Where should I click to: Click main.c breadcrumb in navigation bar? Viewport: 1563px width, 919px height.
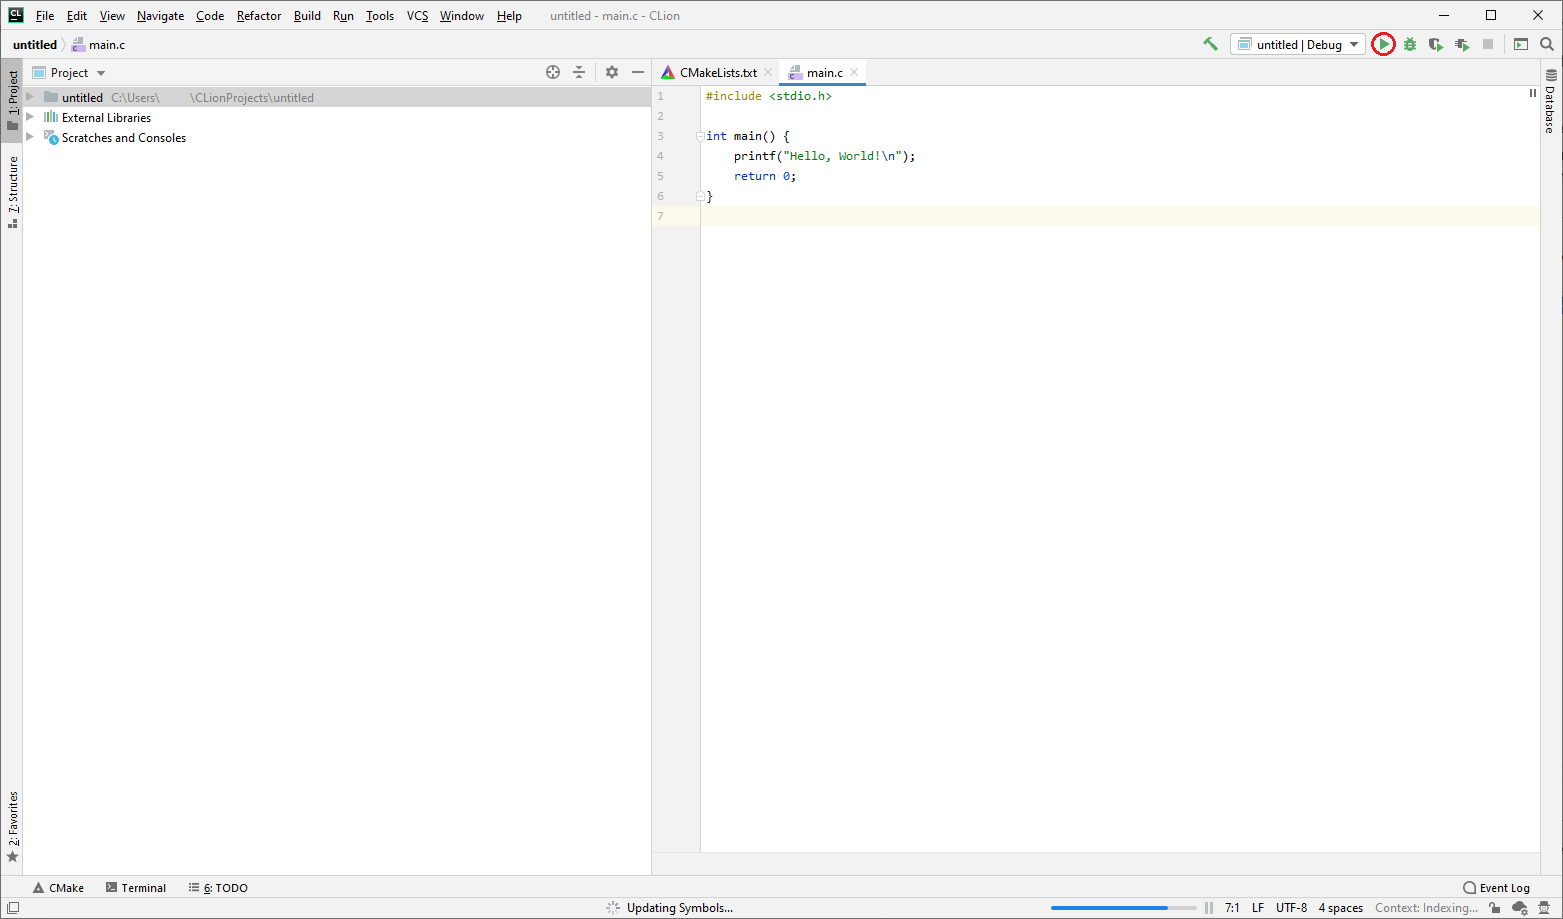tap(98, 44)
